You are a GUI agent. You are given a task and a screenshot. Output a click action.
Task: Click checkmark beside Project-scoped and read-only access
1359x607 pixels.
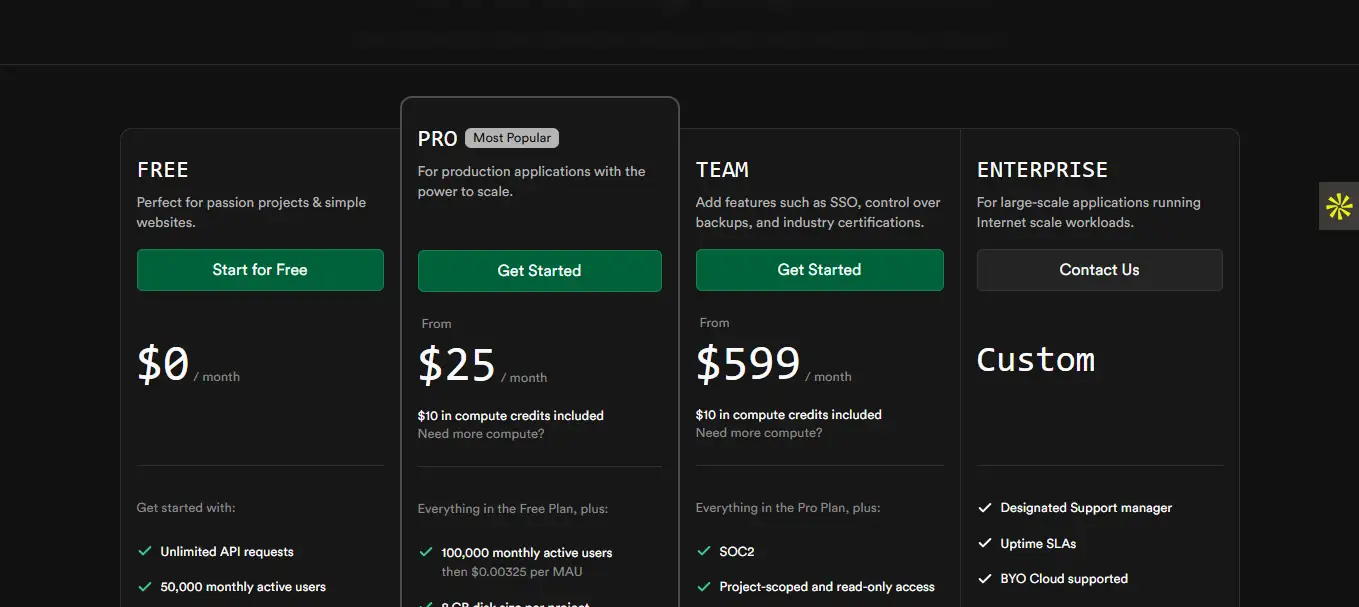pos(703,586)
